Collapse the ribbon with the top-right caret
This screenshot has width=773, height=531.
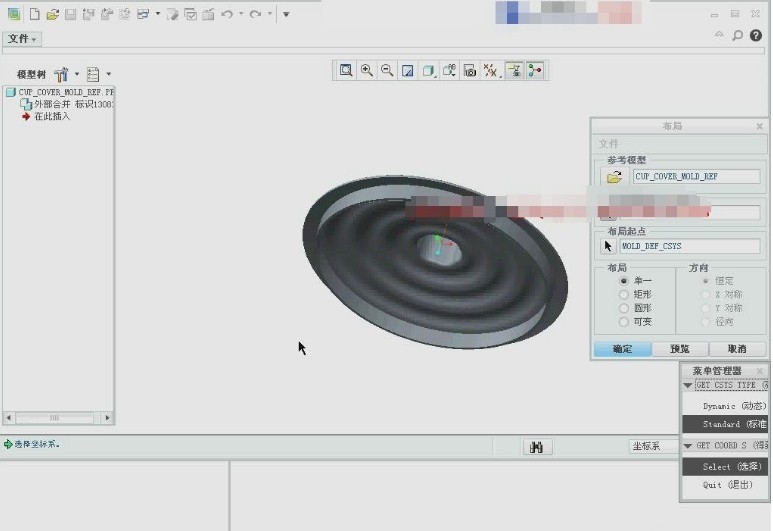point(719,35)
